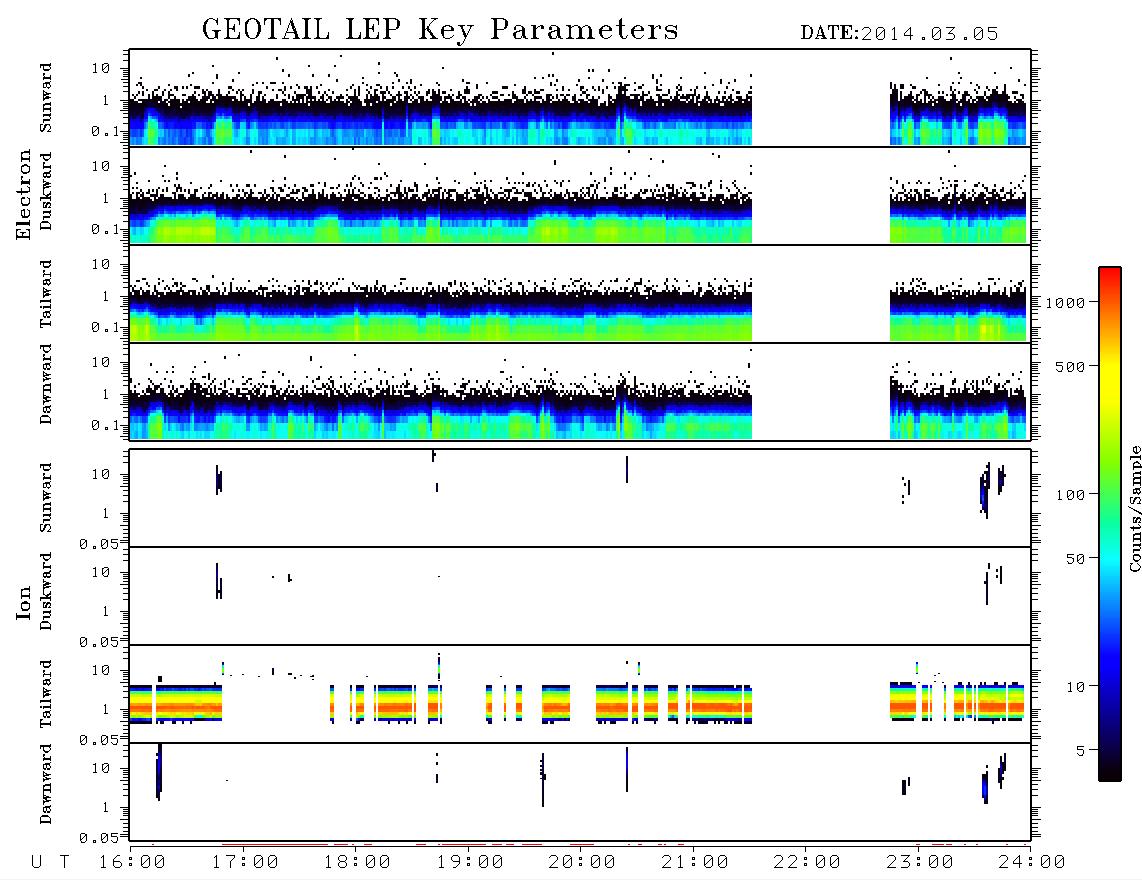Click the Electron Sunward spectrogram panel
This screenshot has height=880, width=1142.
click(580, 98)
